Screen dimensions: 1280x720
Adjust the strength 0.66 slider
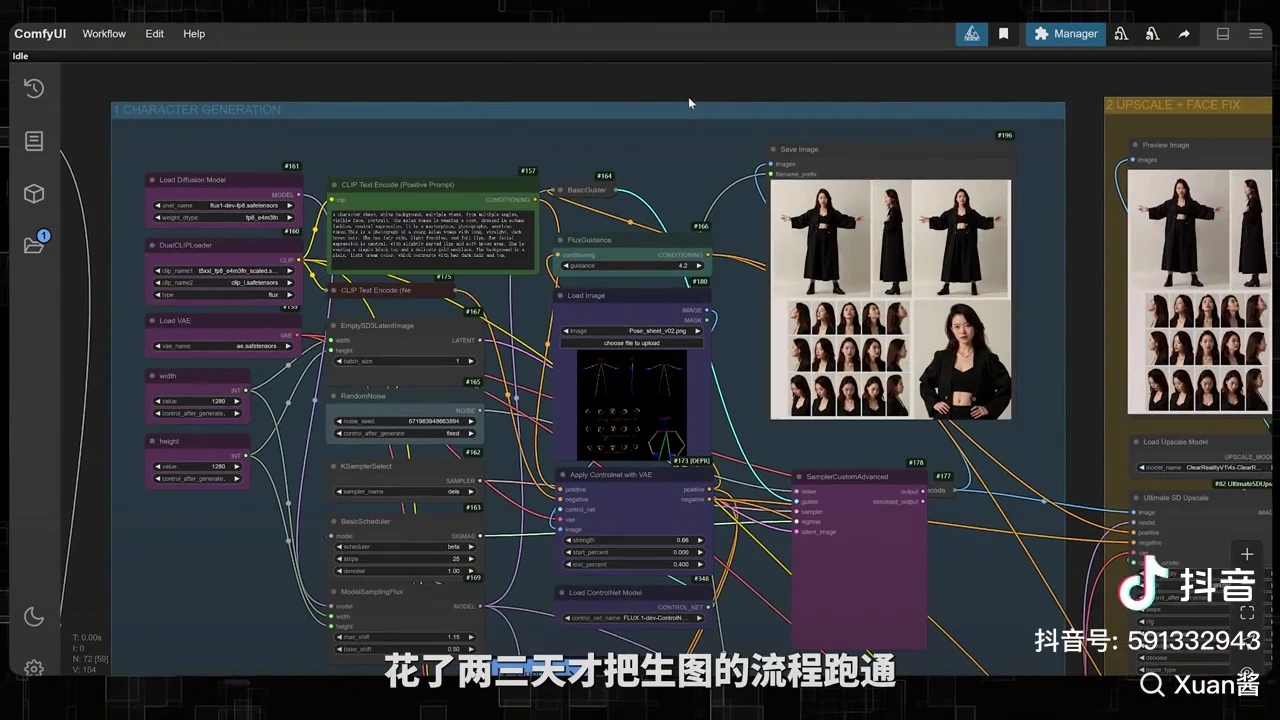pos(633,540)
